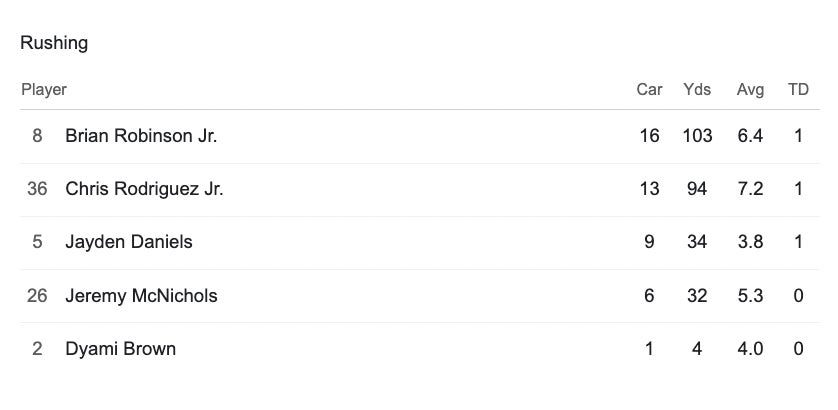The image size is (838, 410).
Task: Click Jeremy McNichols player name
Action: [x=141, y=295]
